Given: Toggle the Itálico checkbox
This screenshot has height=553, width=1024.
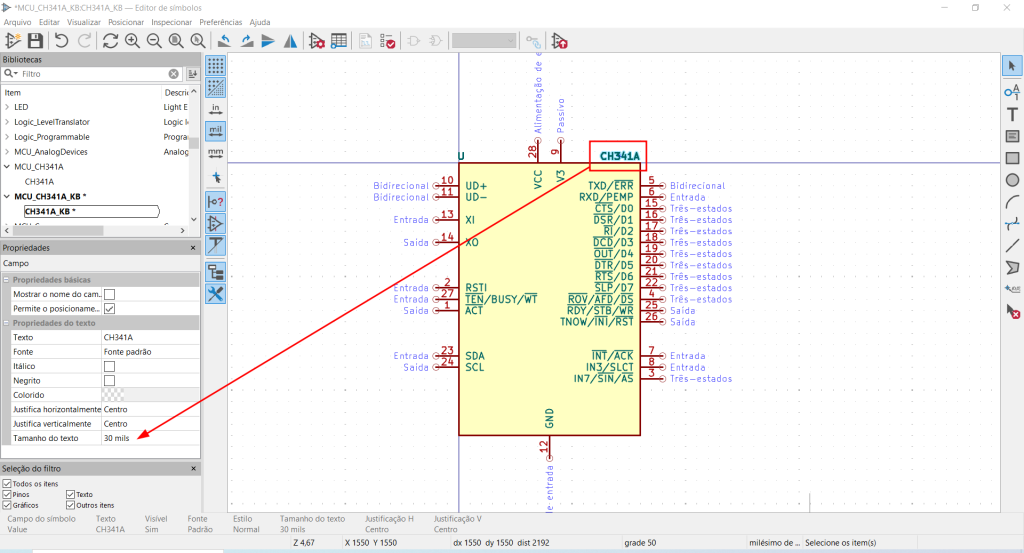Looking at the screenshot, I should click(110, 366).
